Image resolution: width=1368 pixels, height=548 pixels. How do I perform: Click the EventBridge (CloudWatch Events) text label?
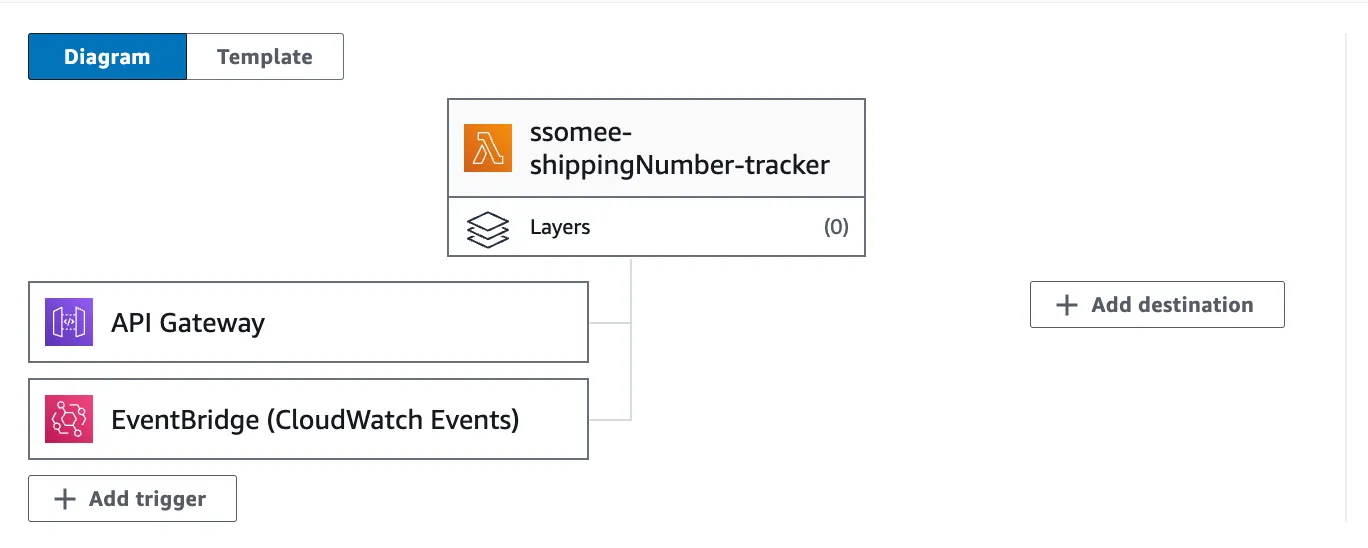pos(315,420)
